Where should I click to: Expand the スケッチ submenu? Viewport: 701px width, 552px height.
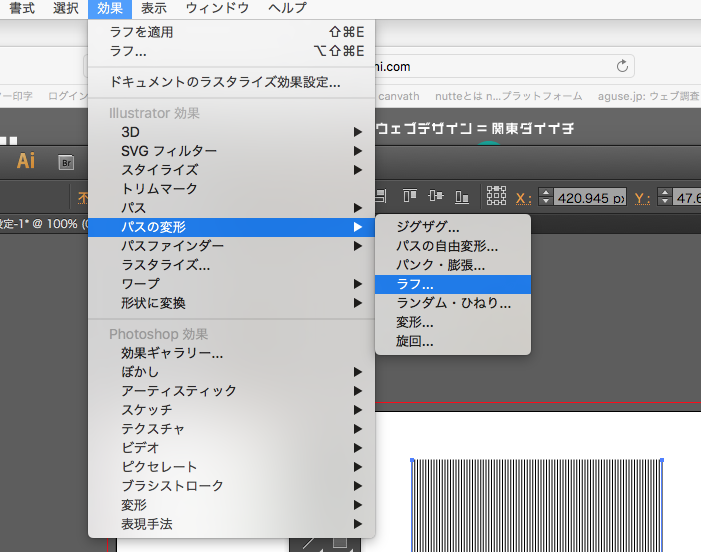(x=232, y=410)
